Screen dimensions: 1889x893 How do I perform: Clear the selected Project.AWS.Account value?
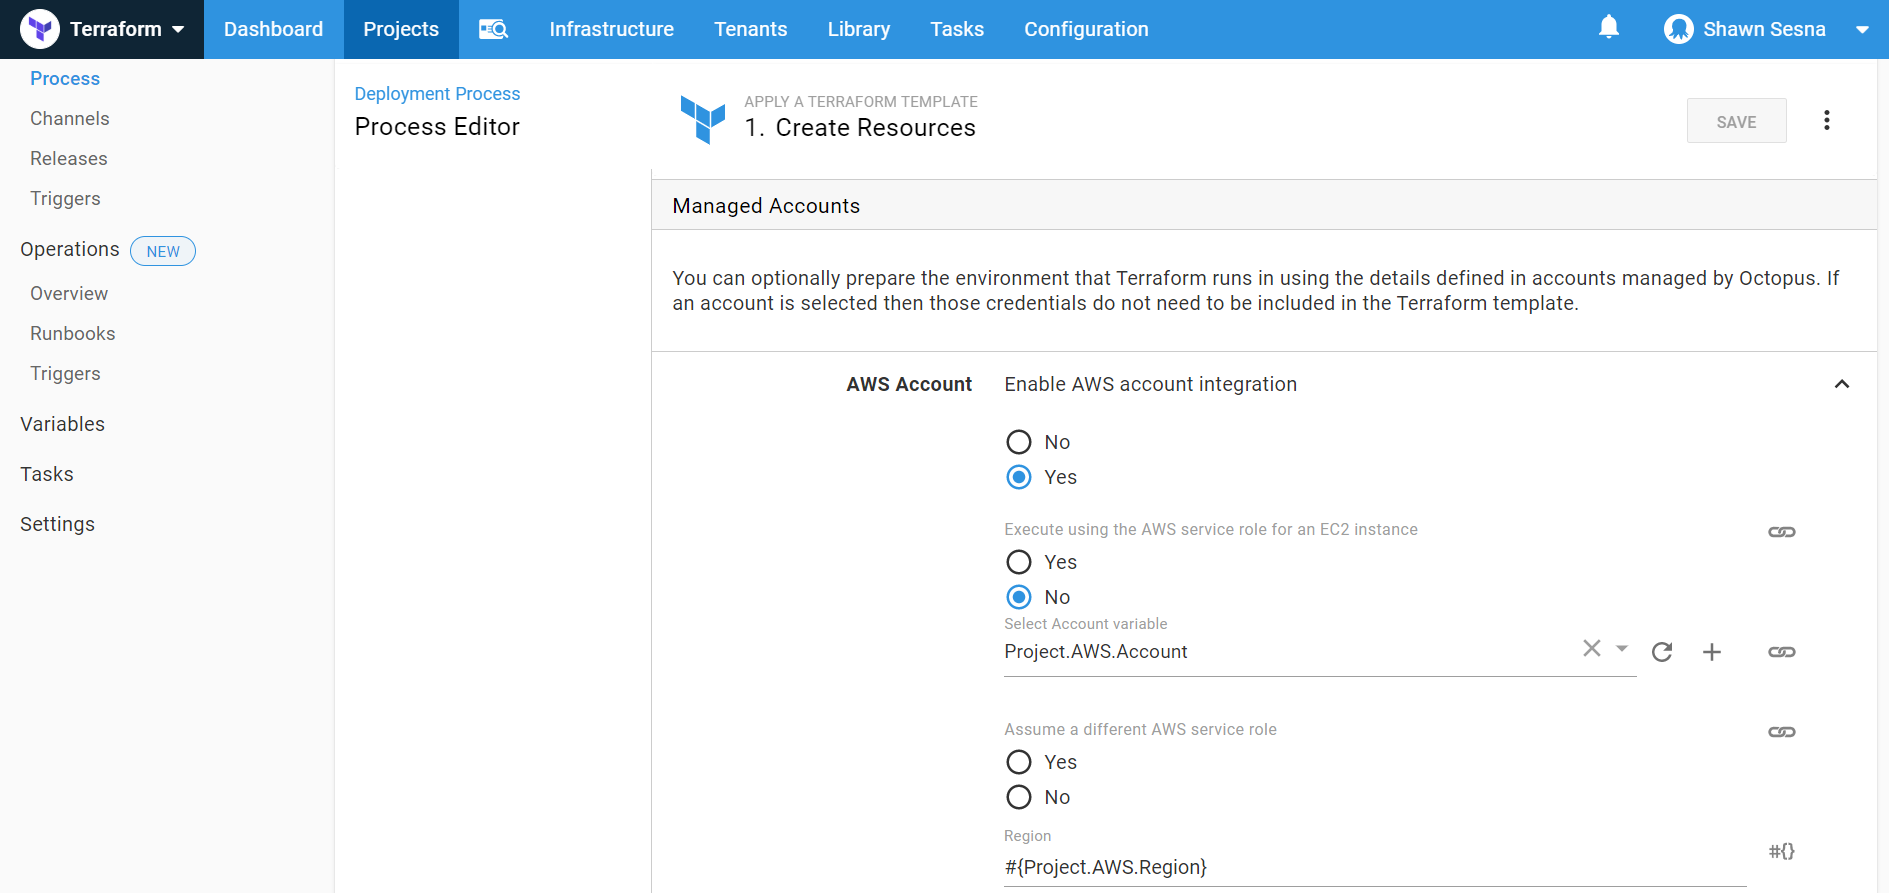[1591, 648]
